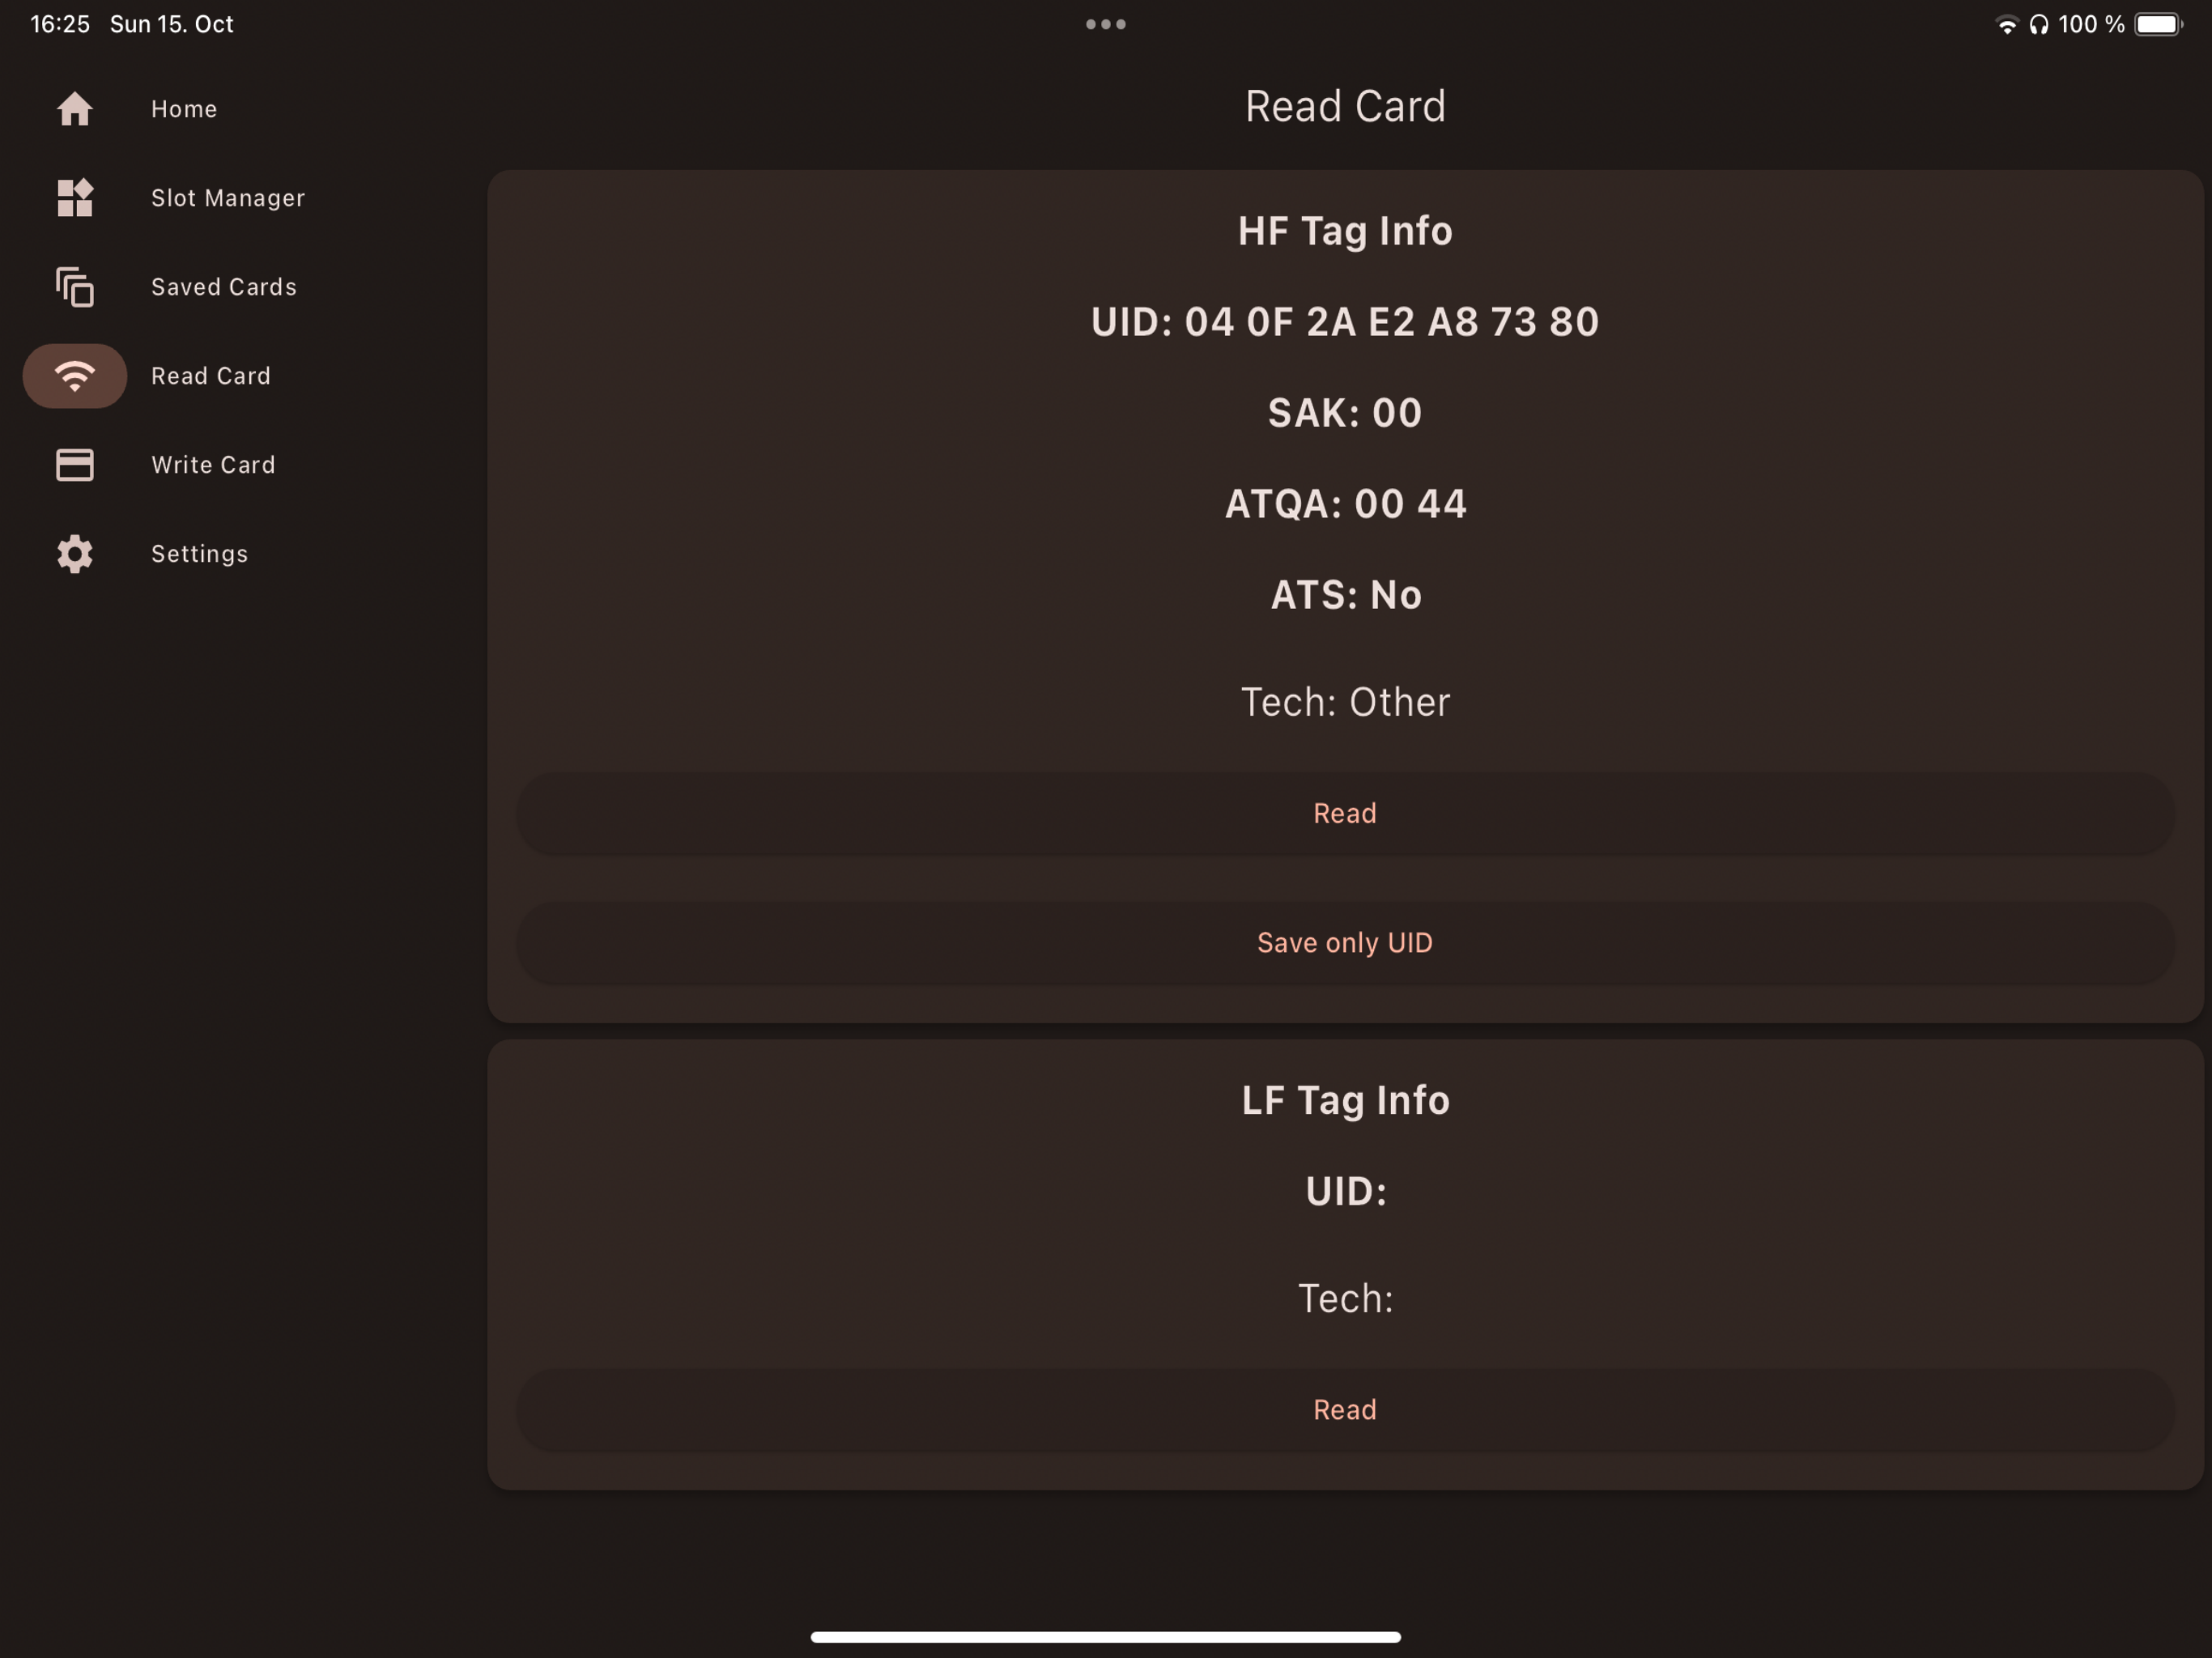Switch to Read Card label
2212x1658 pixels.
pos(211,376)
